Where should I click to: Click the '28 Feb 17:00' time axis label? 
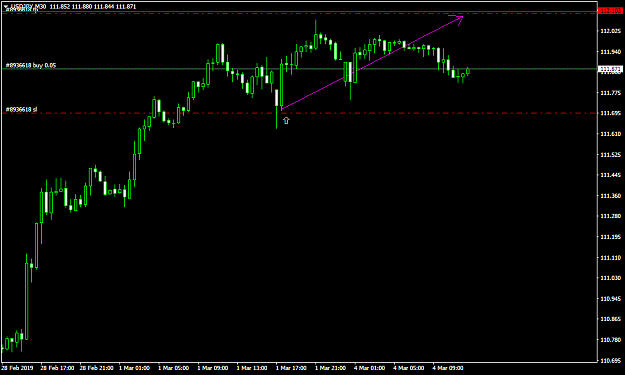57,368
